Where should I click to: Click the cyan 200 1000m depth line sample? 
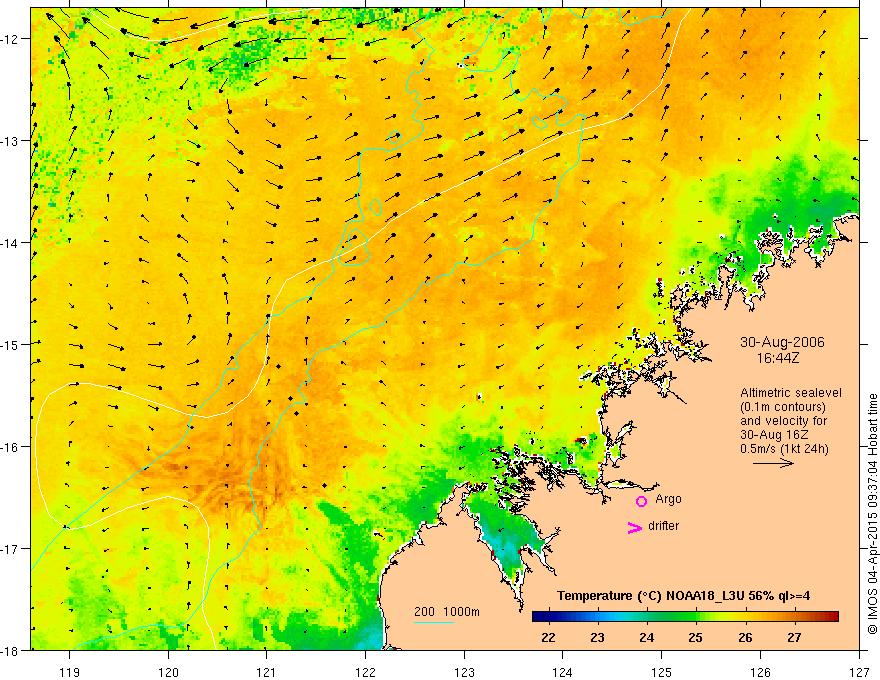(x=434, y=622)
